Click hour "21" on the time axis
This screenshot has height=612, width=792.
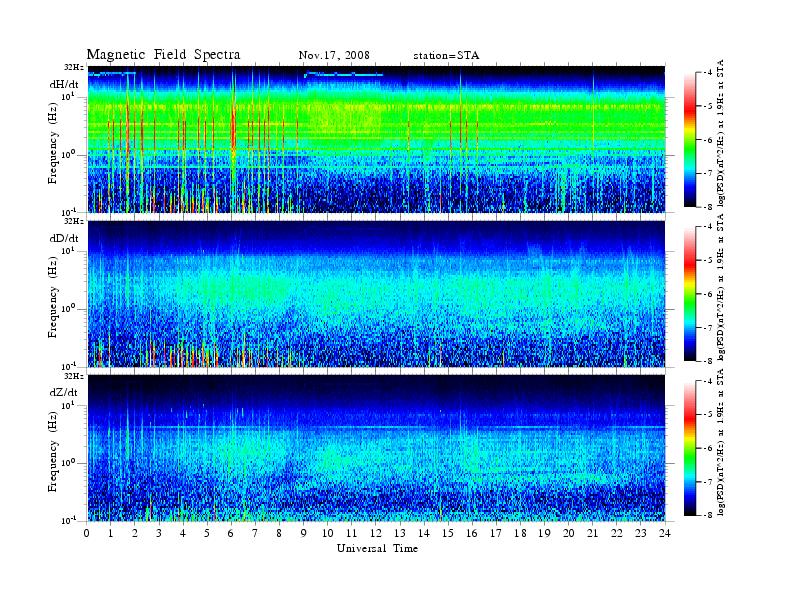[592, 533]
